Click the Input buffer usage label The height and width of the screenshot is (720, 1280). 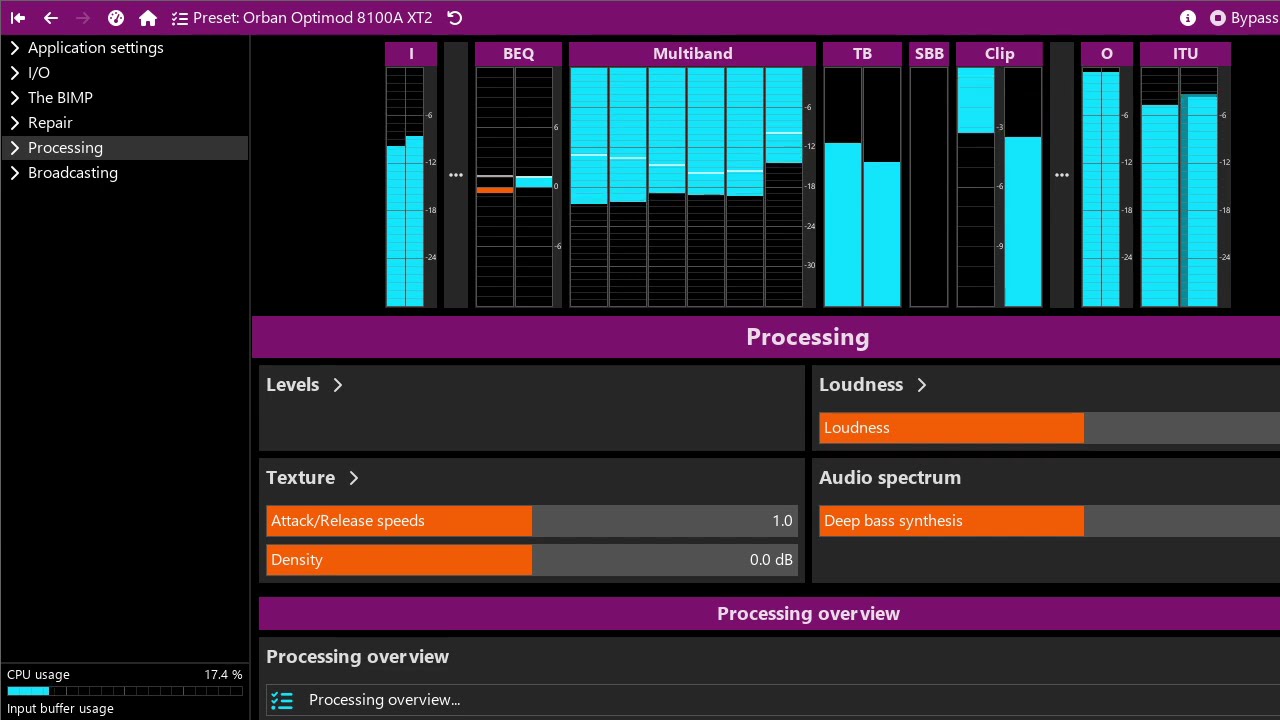pos(60,709)
